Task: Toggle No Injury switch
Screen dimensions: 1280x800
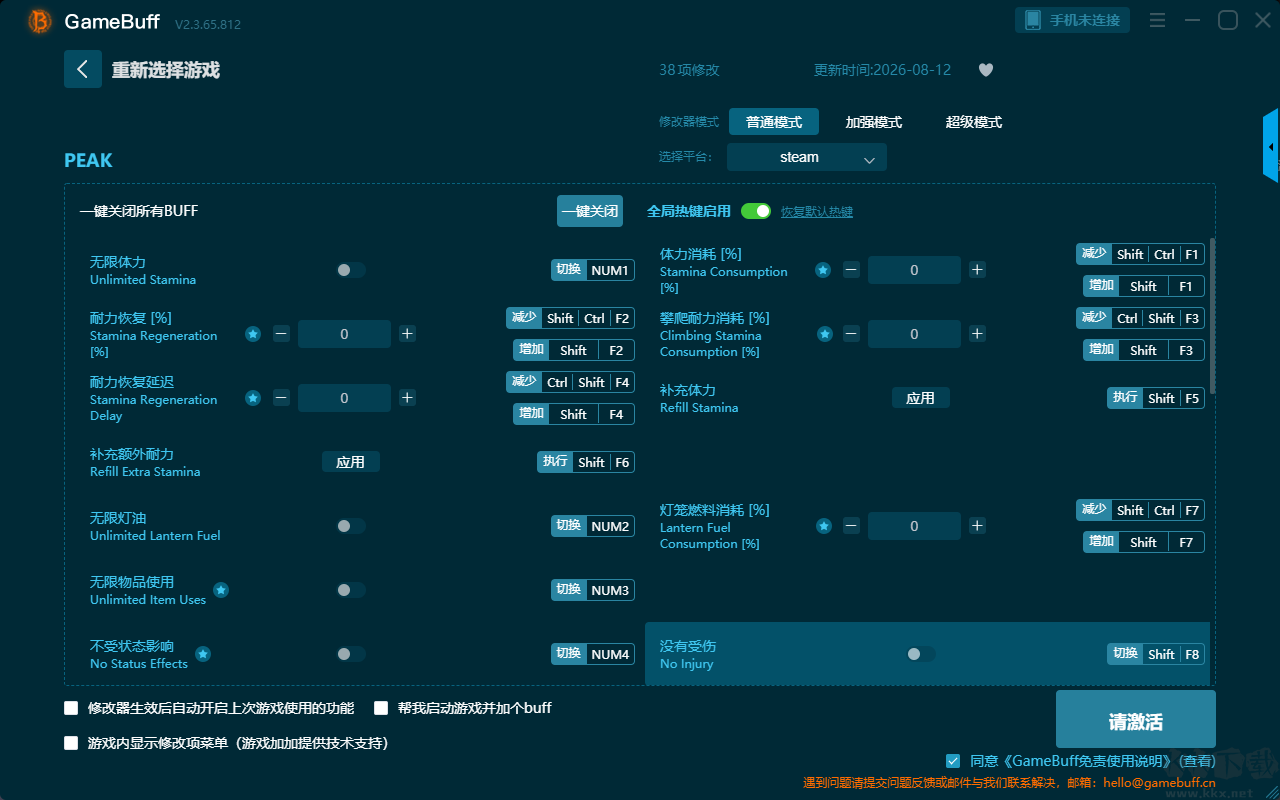Action: coord(921,654)
